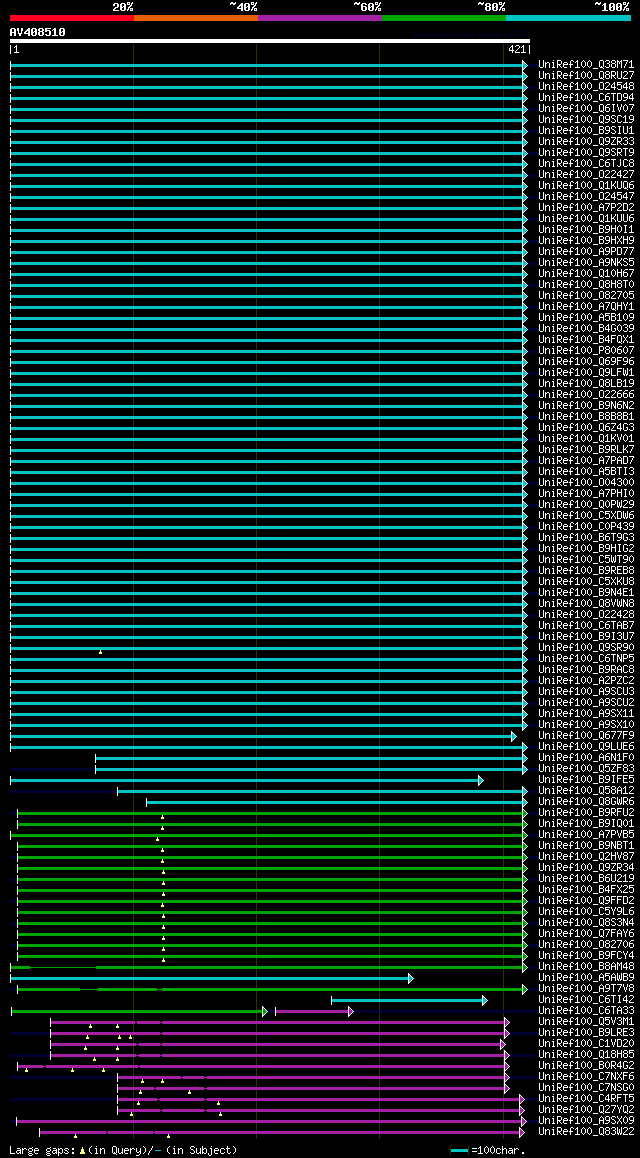Select the UniRef100_Q9FFD2 label
The width and height of the screenshot is (640, 1158).
(586, 900)
